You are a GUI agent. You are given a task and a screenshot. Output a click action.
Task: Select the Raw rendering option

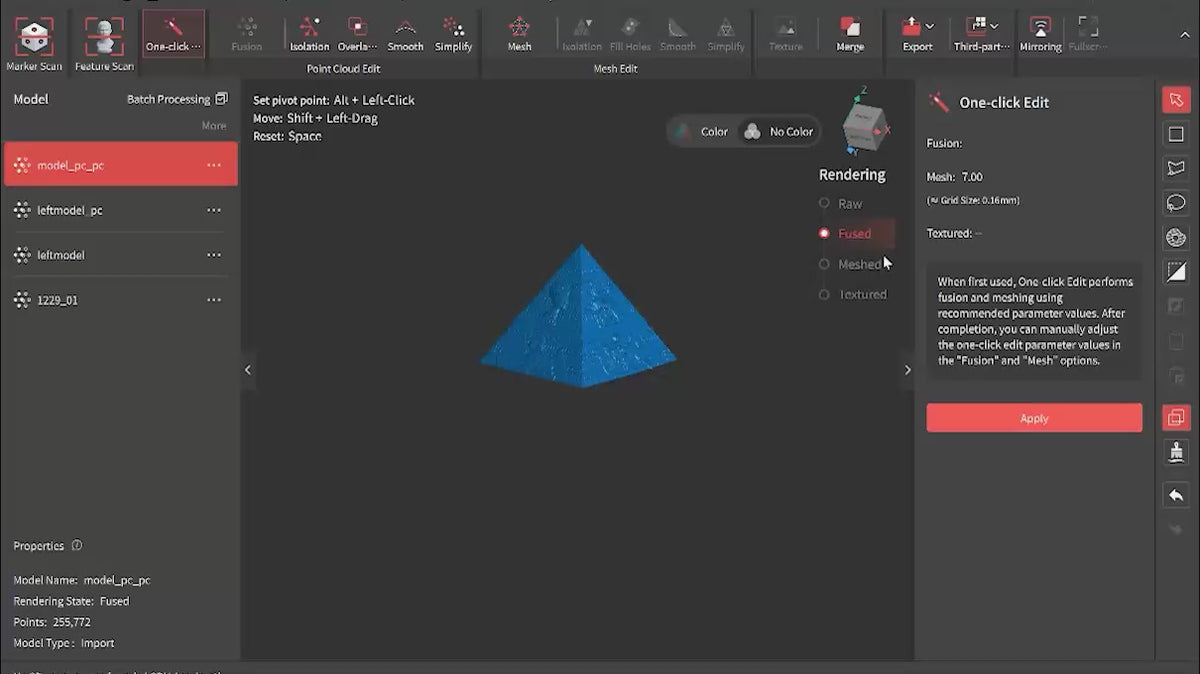pos(825,204)
